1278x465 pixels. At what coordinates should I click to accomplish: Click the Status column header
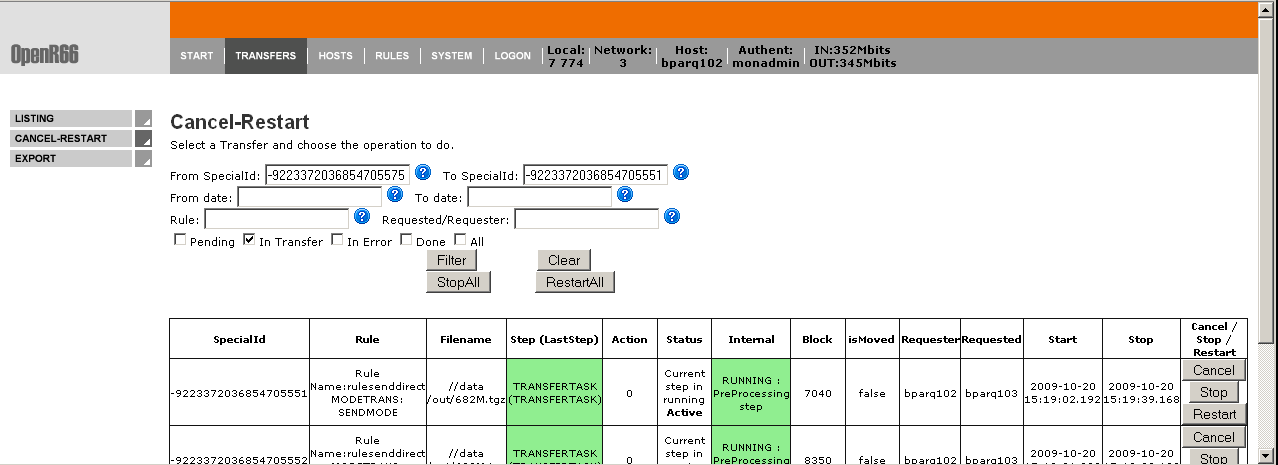click(x=685, y=339)
